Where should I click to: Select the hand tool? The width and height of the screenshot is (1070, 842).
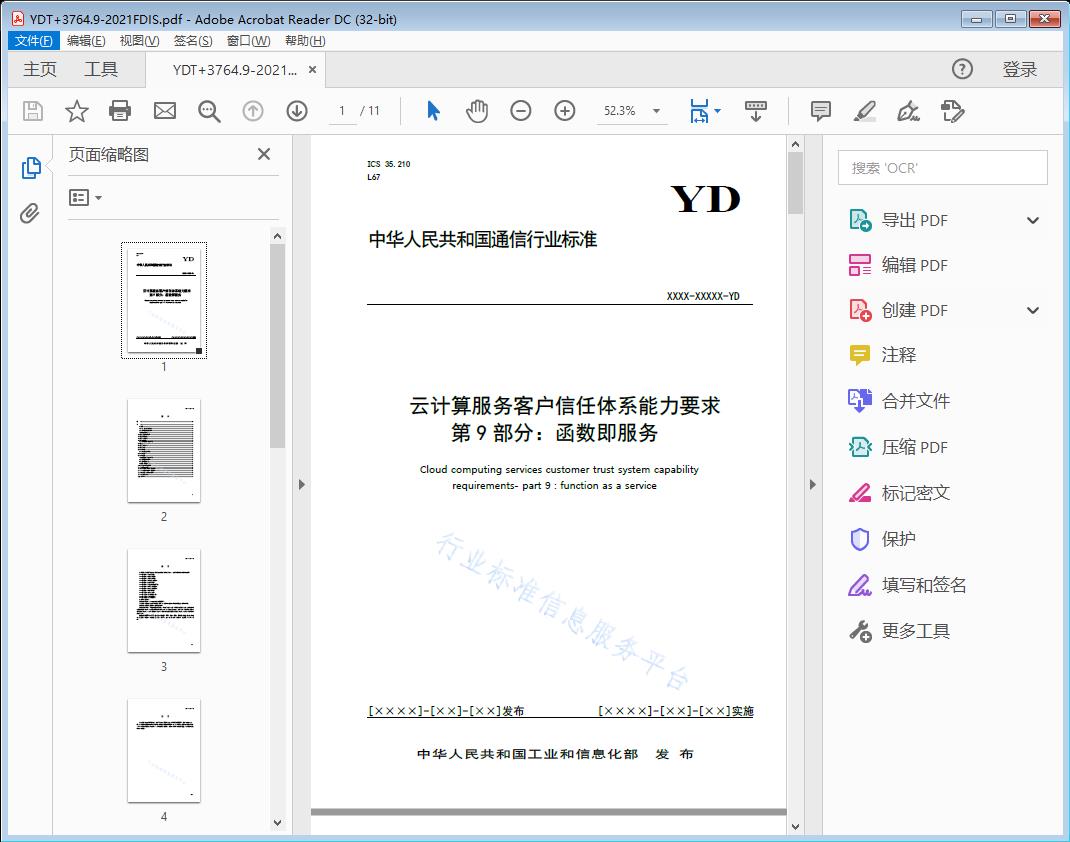click(x=477, y=111)
